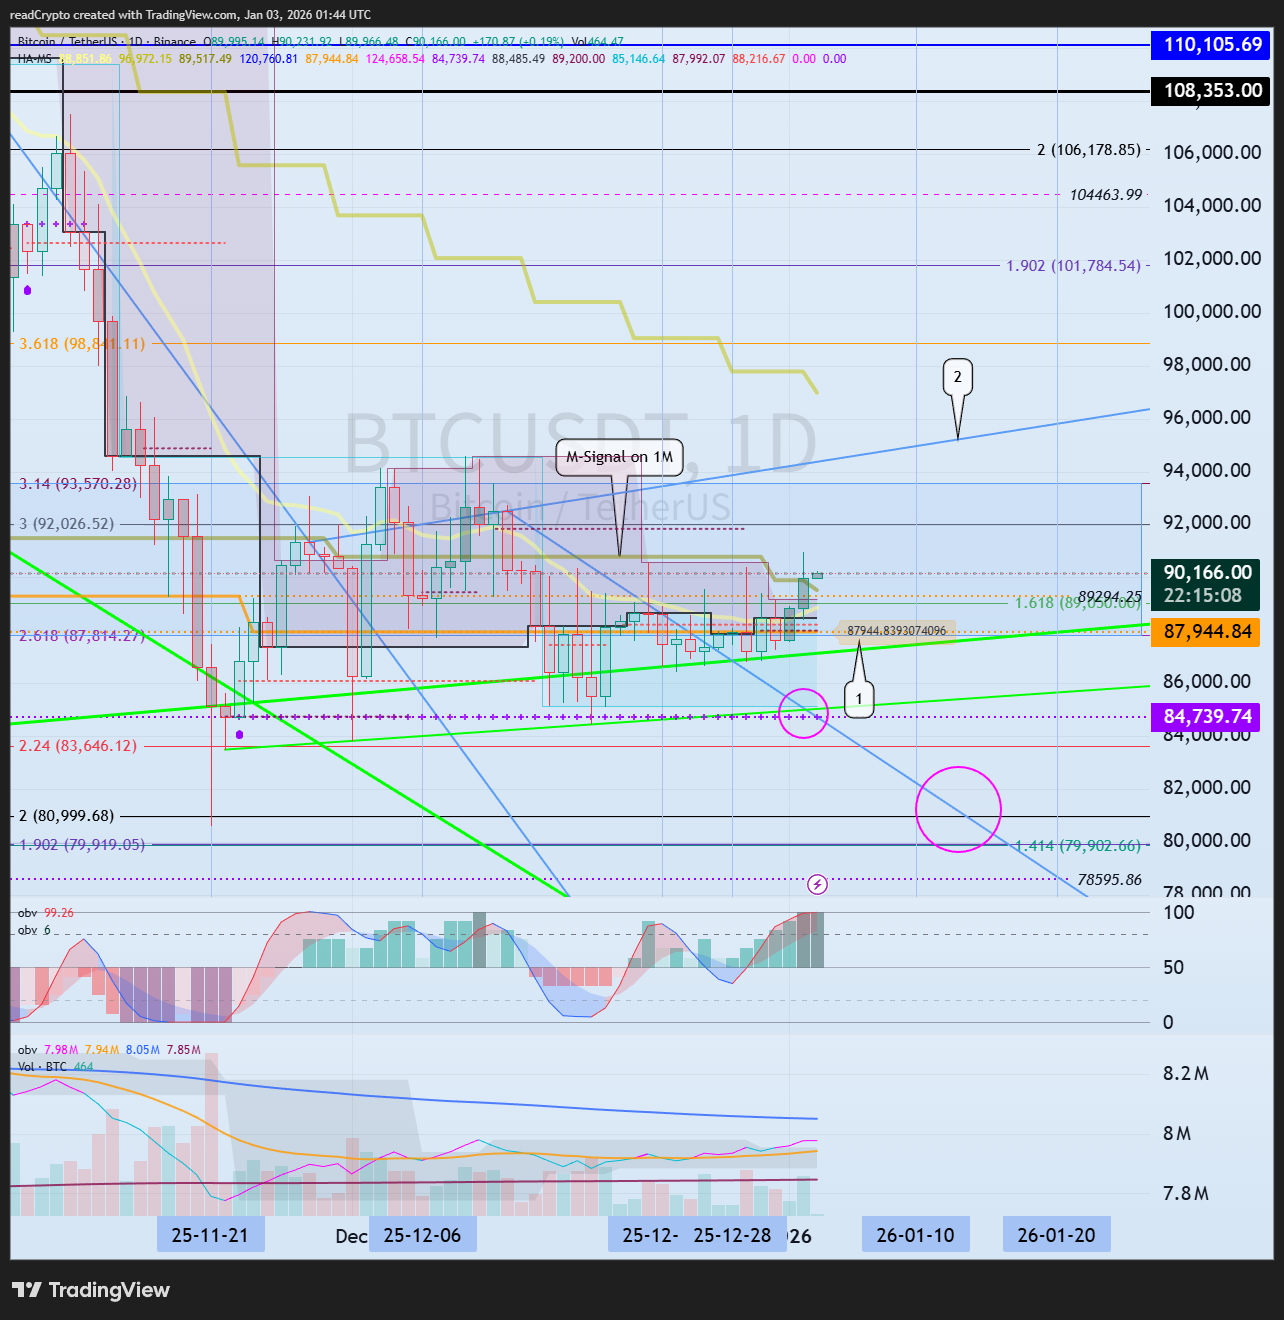Click the Vol · BTC legend label
Viewport: 1284px width, 1320px height.
tap(42, 1067)
